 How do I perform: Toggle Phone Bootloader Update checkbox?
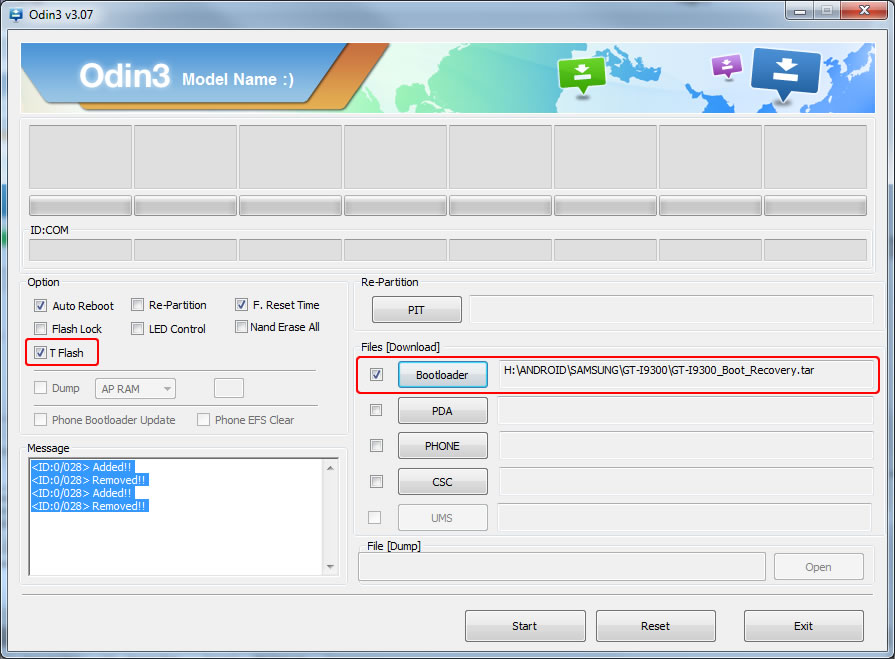point(40,420)
